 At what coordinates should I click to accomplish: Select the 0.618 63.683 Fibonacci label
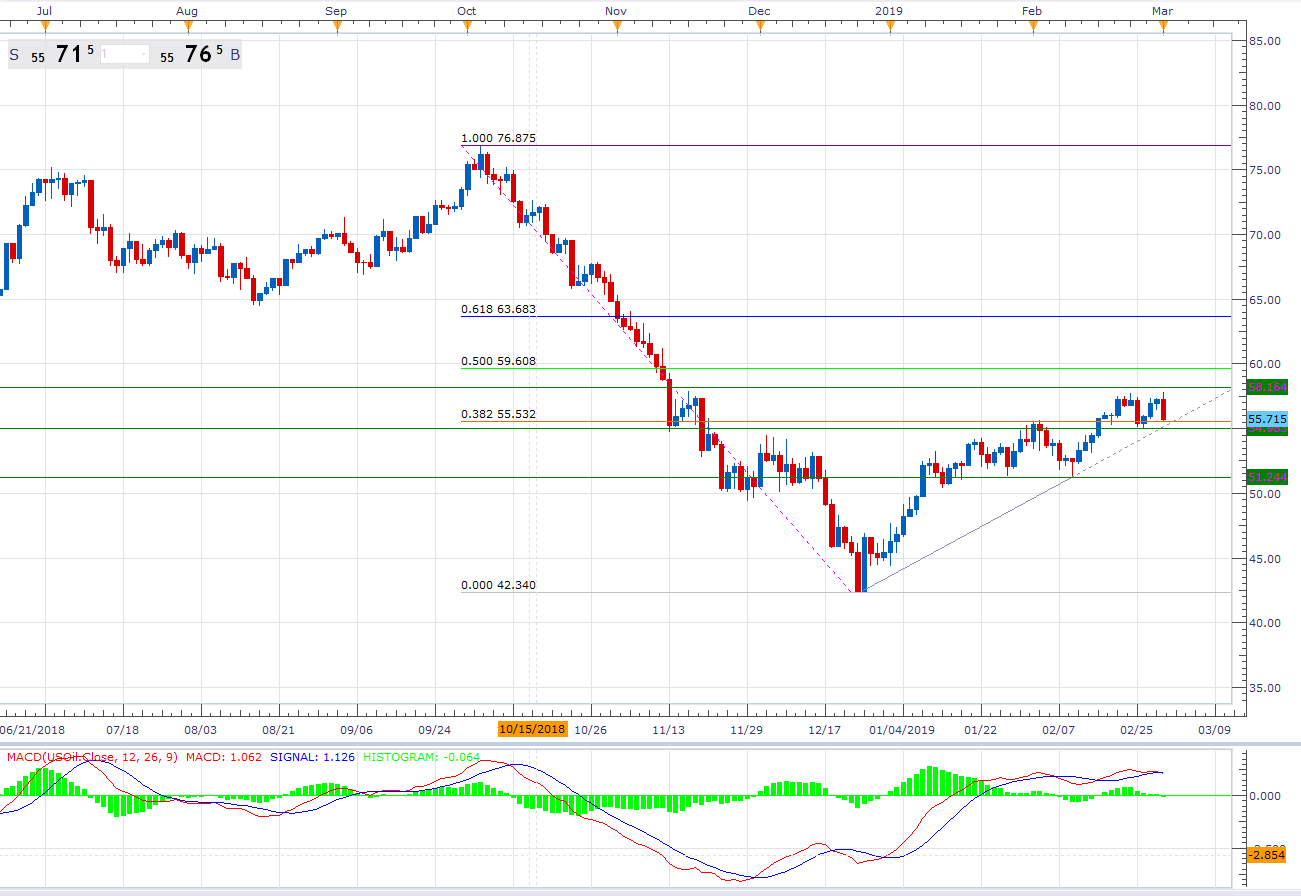[x=499, y=310]
